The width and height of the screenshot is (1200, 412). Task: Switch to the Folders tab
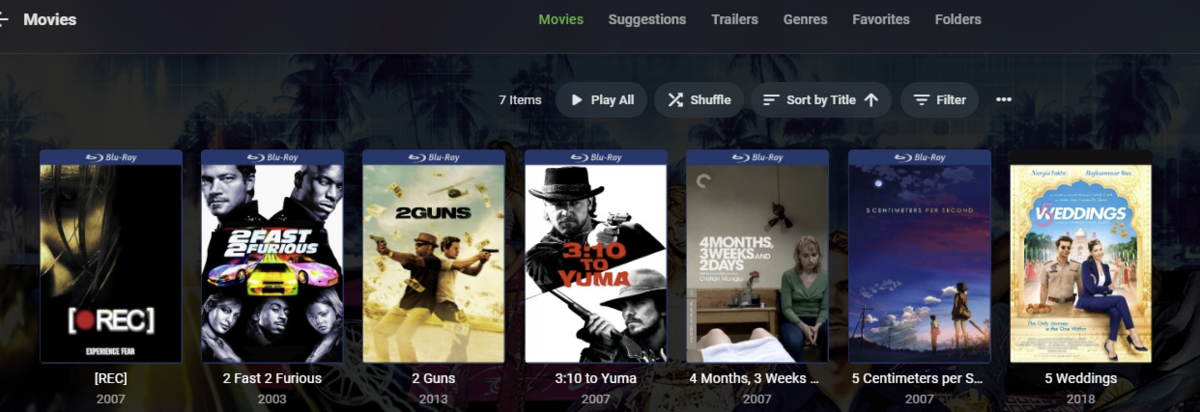point(958,19)
